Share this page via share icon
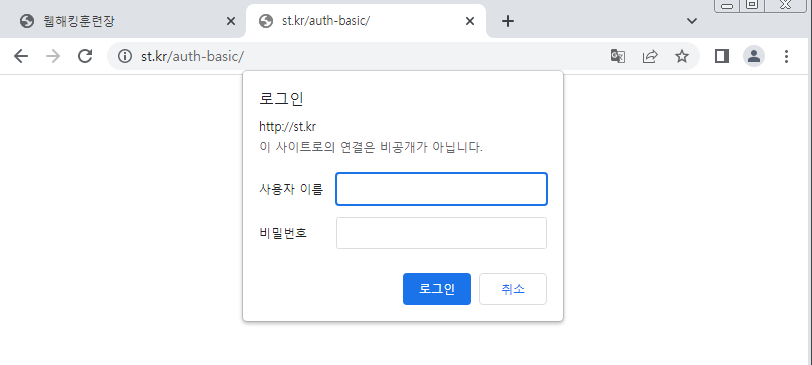This screenshot has width=812, height=365. [650, 56]
